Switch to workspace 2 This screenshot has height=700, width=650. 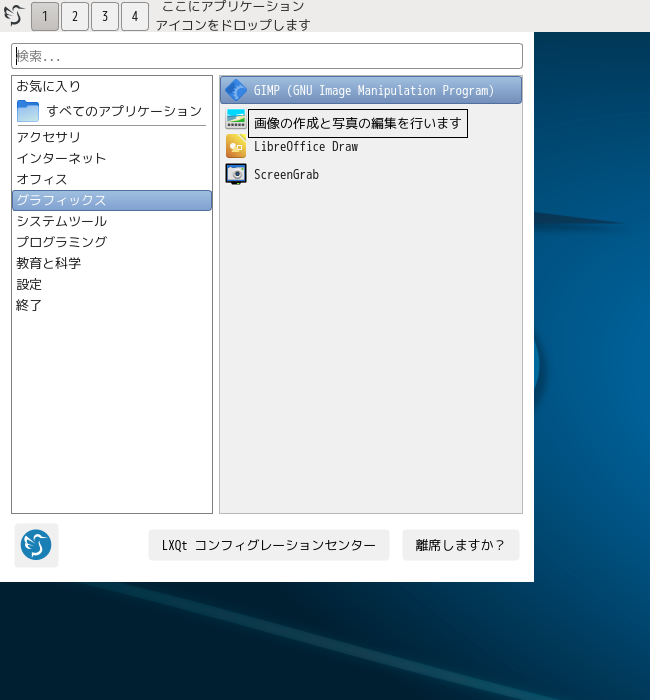click(75, 16)
